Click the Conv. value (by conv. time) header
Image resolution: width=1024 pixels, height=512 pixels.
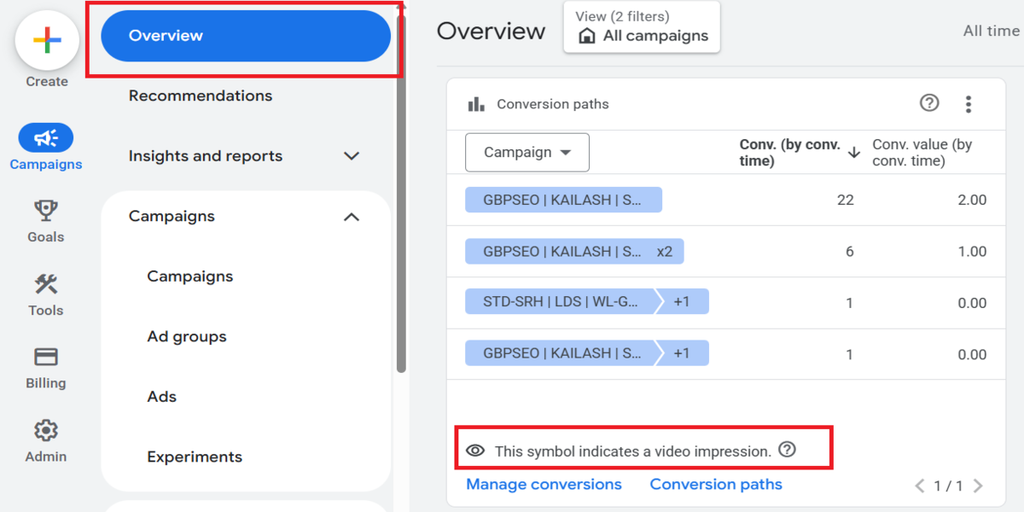click(922, 153)
